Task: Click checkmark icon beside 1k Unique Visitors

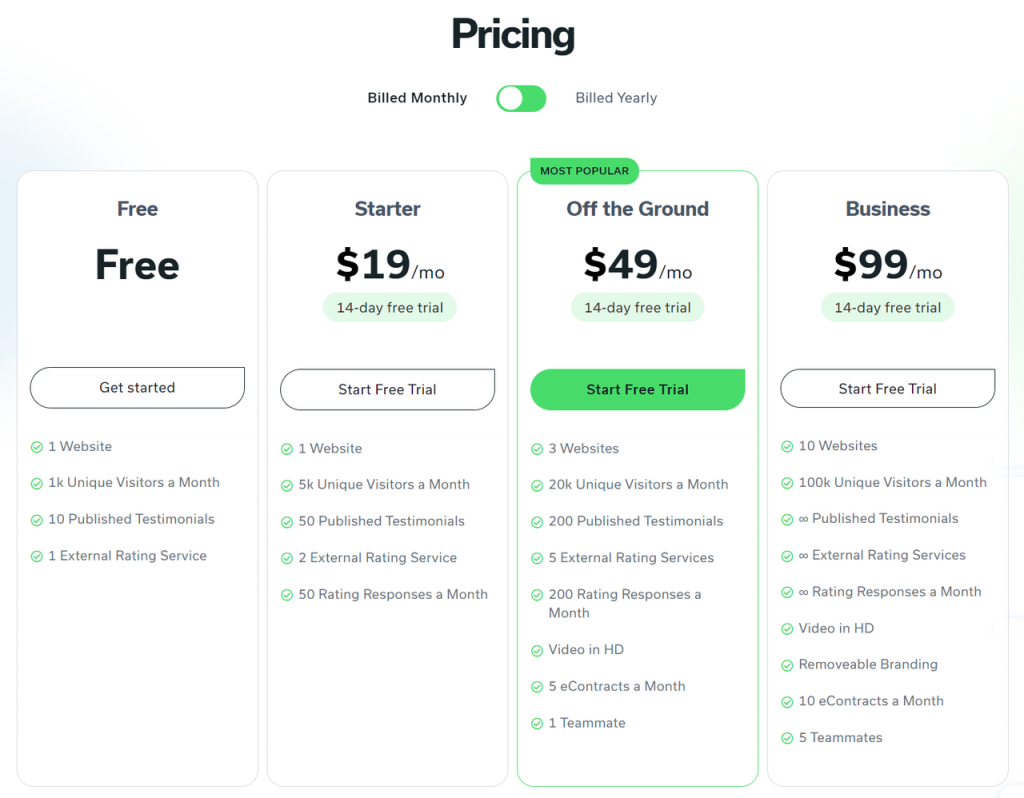Action: click(37, 484)
